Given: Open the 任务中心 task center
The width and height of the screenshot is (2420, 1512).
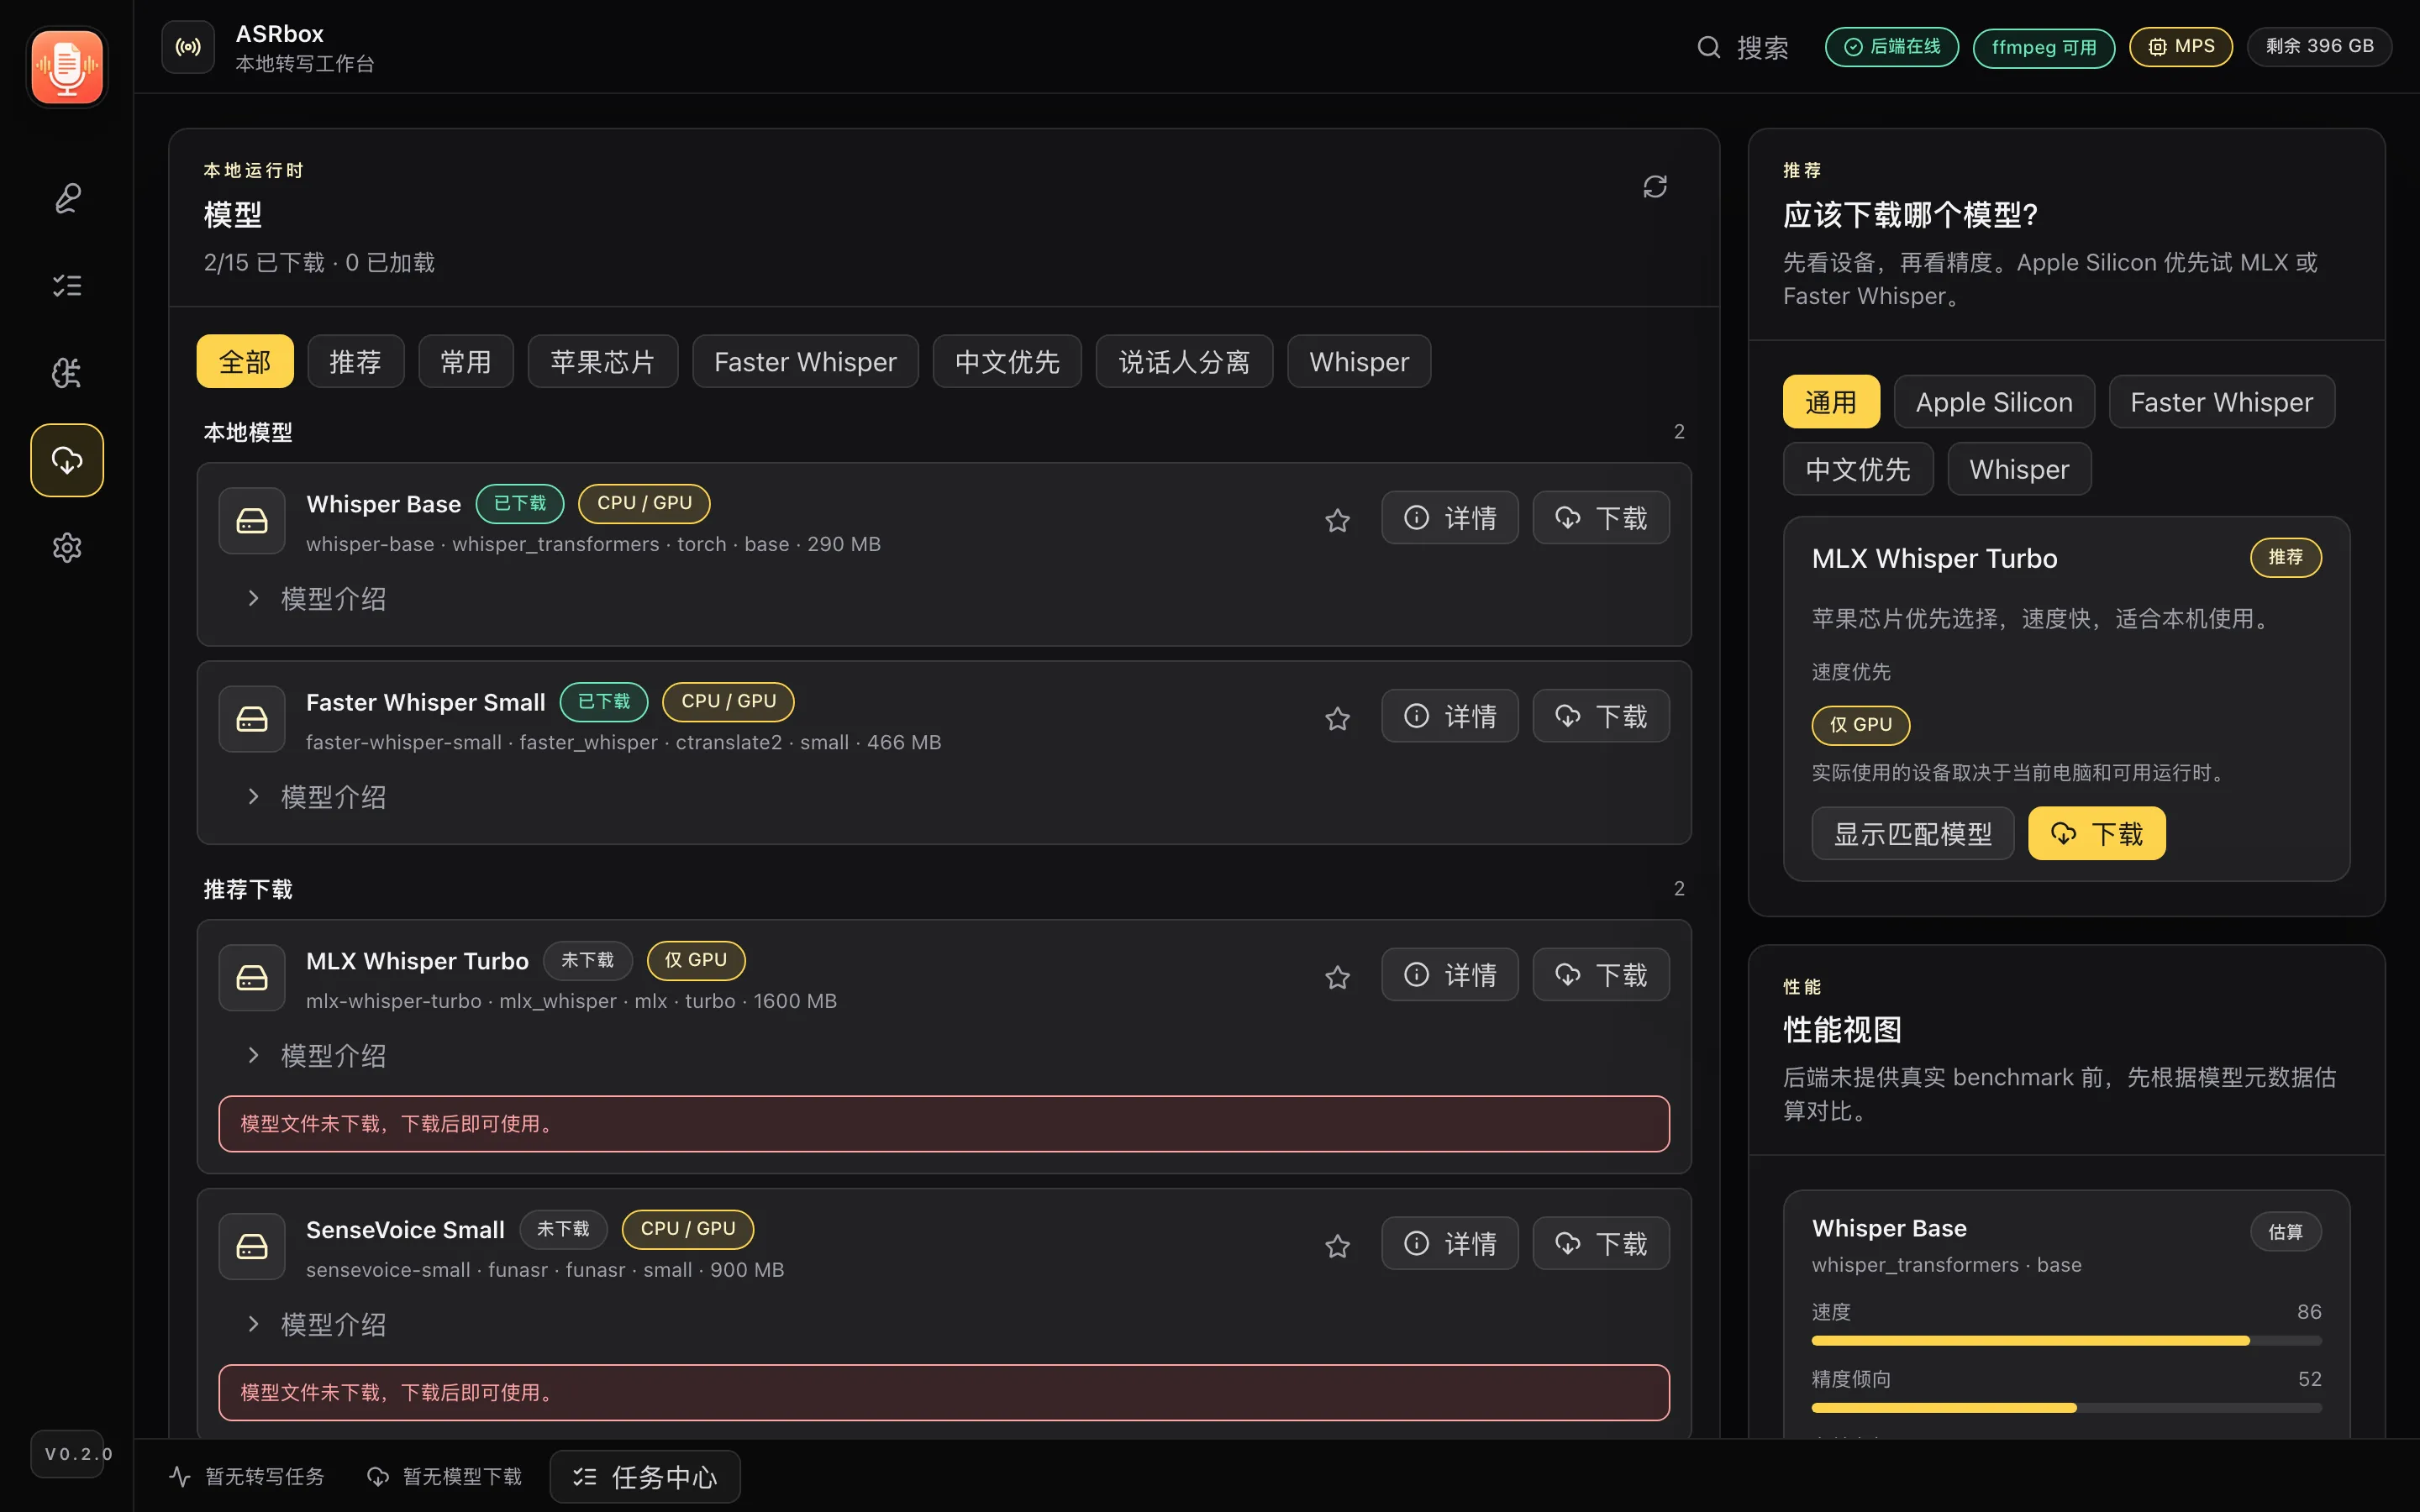Looking at the screenshot, I should point(645,1476).
